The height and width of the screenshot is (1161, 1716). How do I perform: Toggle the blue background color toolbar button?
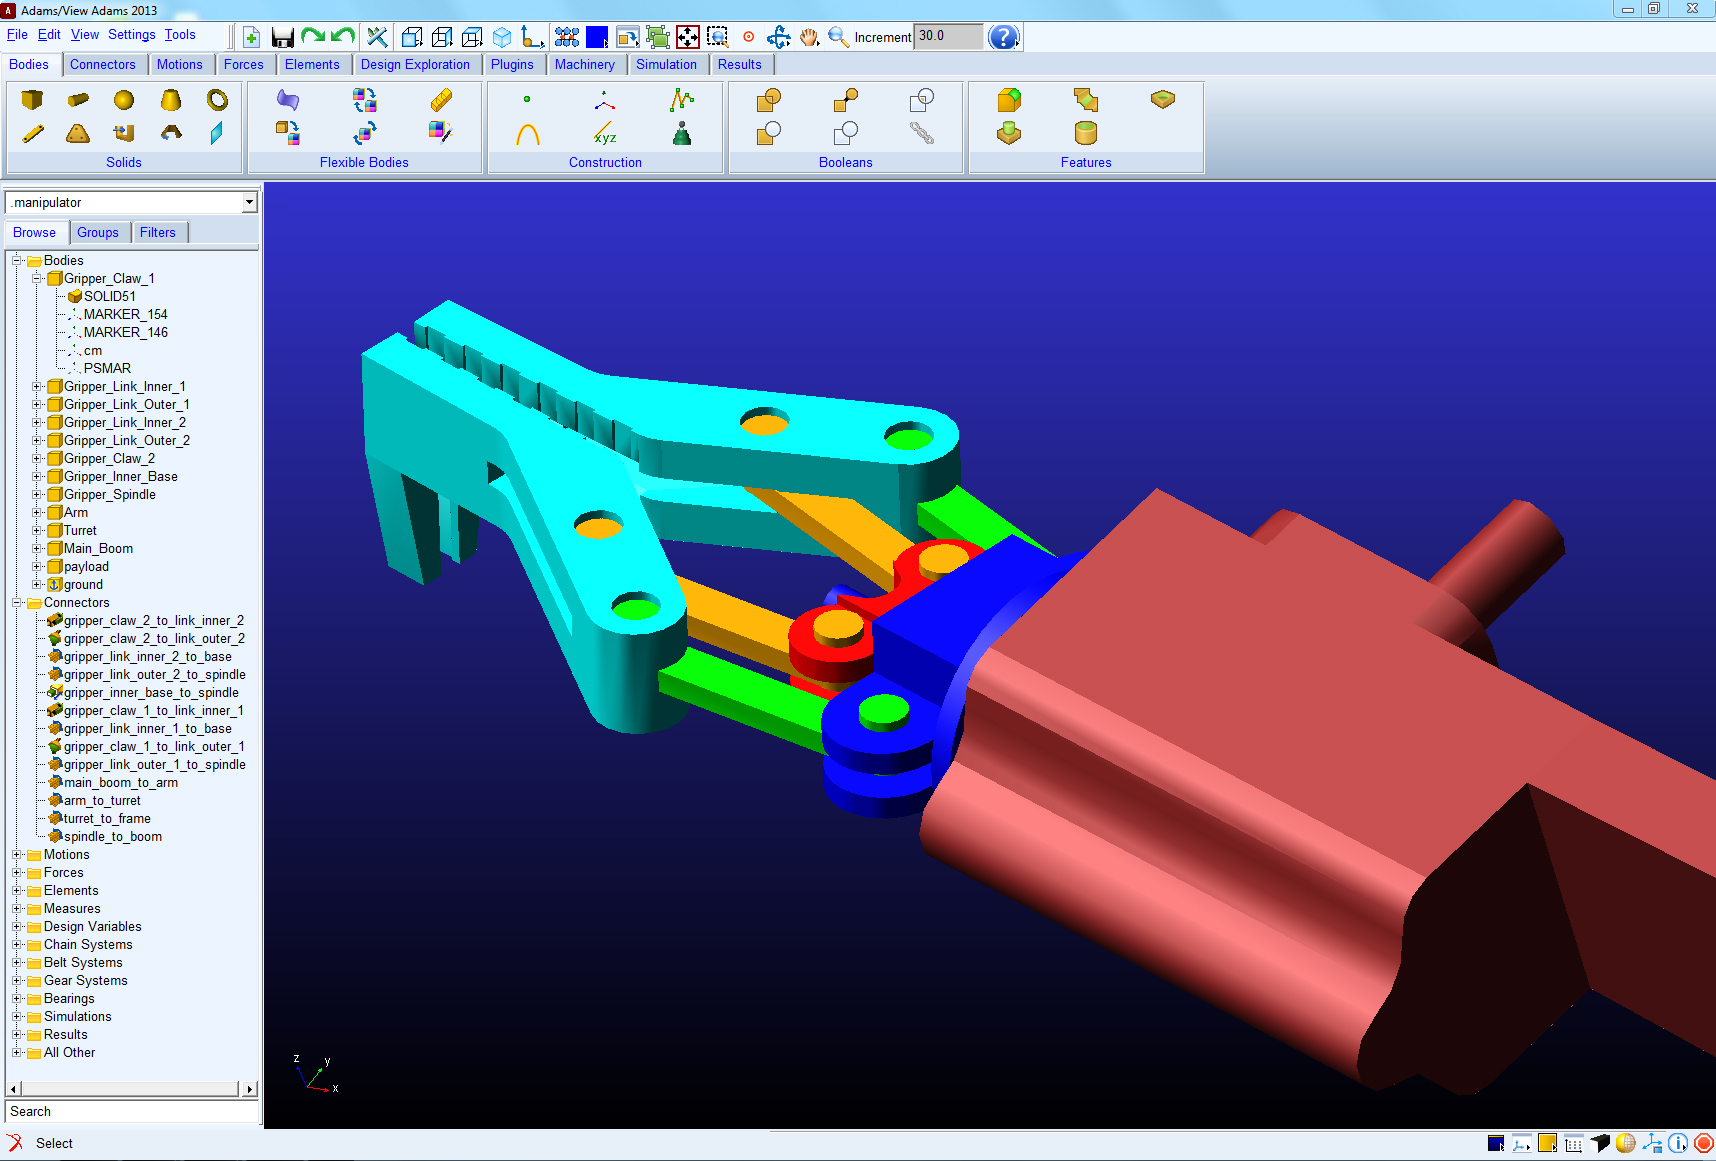pos(597,37)
